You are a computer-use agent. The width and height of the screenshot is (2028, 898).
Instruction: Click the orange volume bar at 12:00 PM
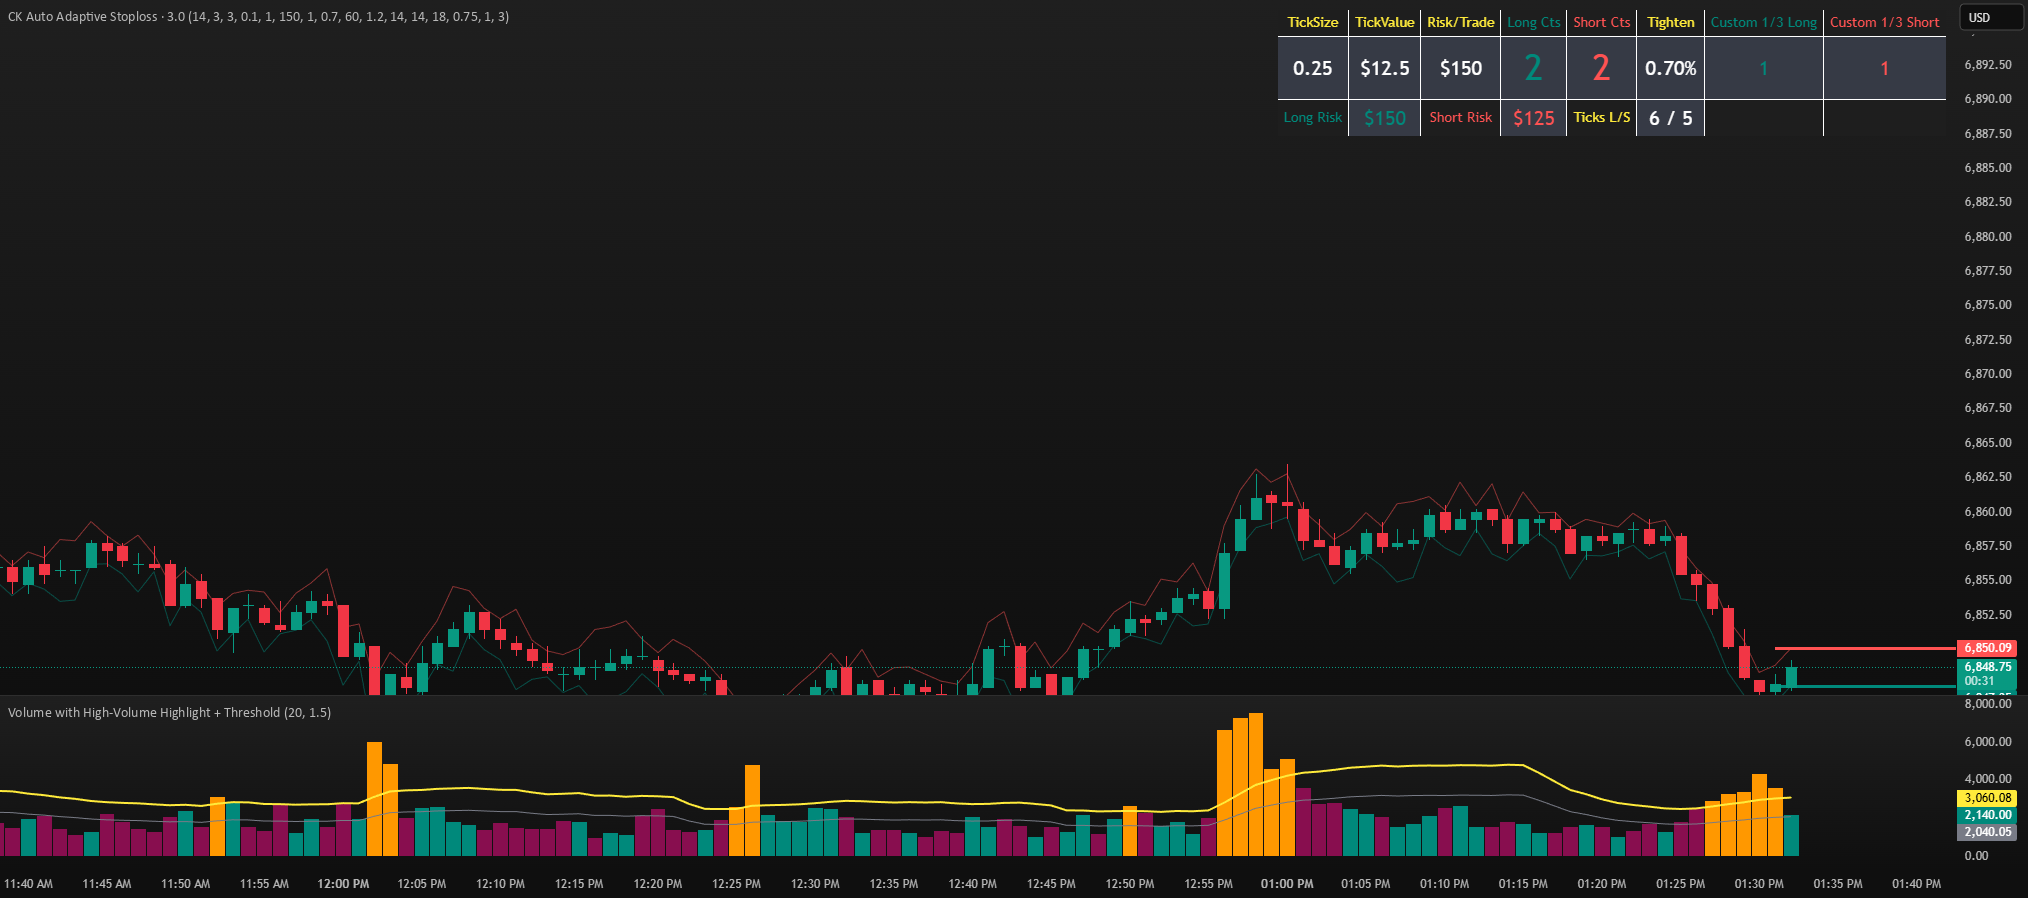(x=375, y=799)
